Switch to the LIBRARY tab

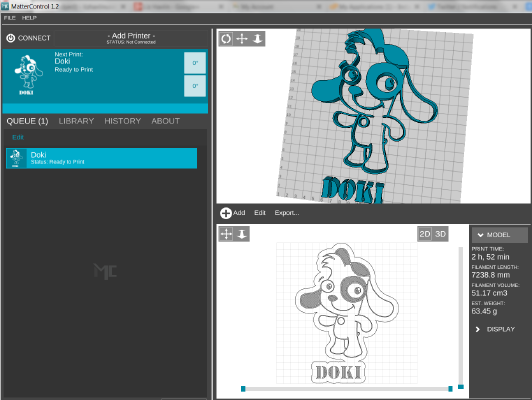click(76, 121)
